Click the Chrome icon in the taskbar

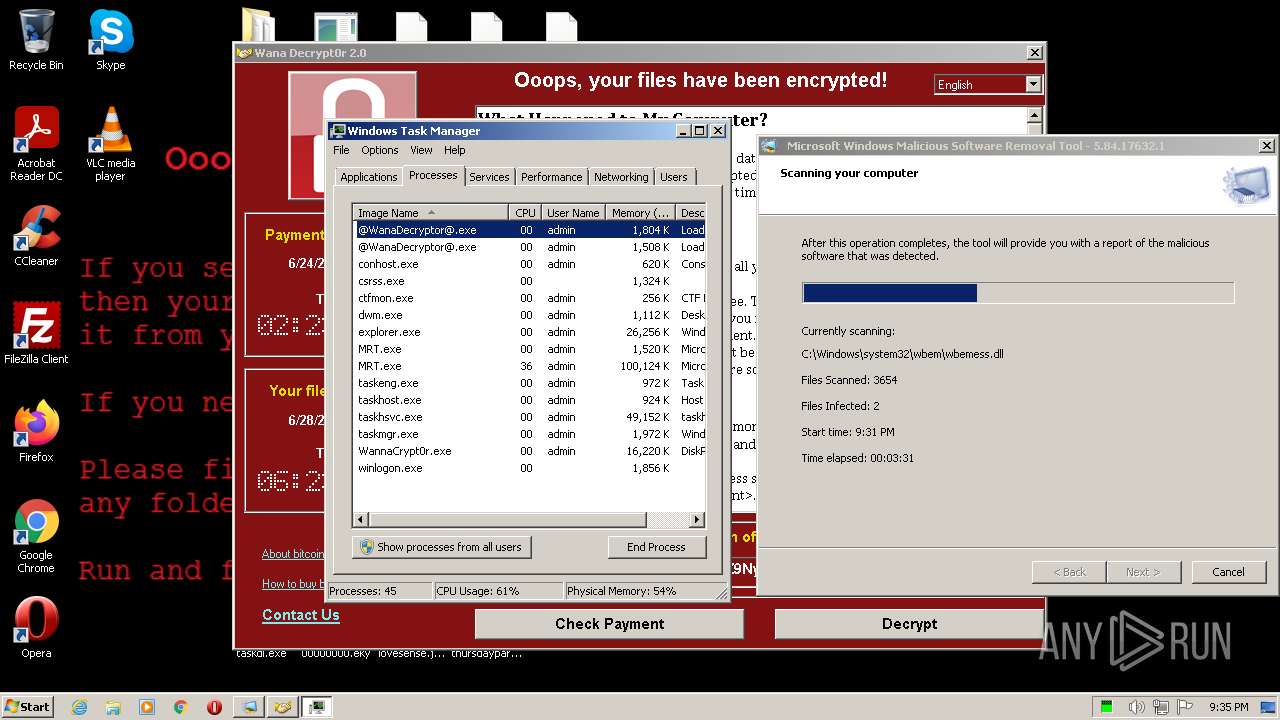[181, 707]
